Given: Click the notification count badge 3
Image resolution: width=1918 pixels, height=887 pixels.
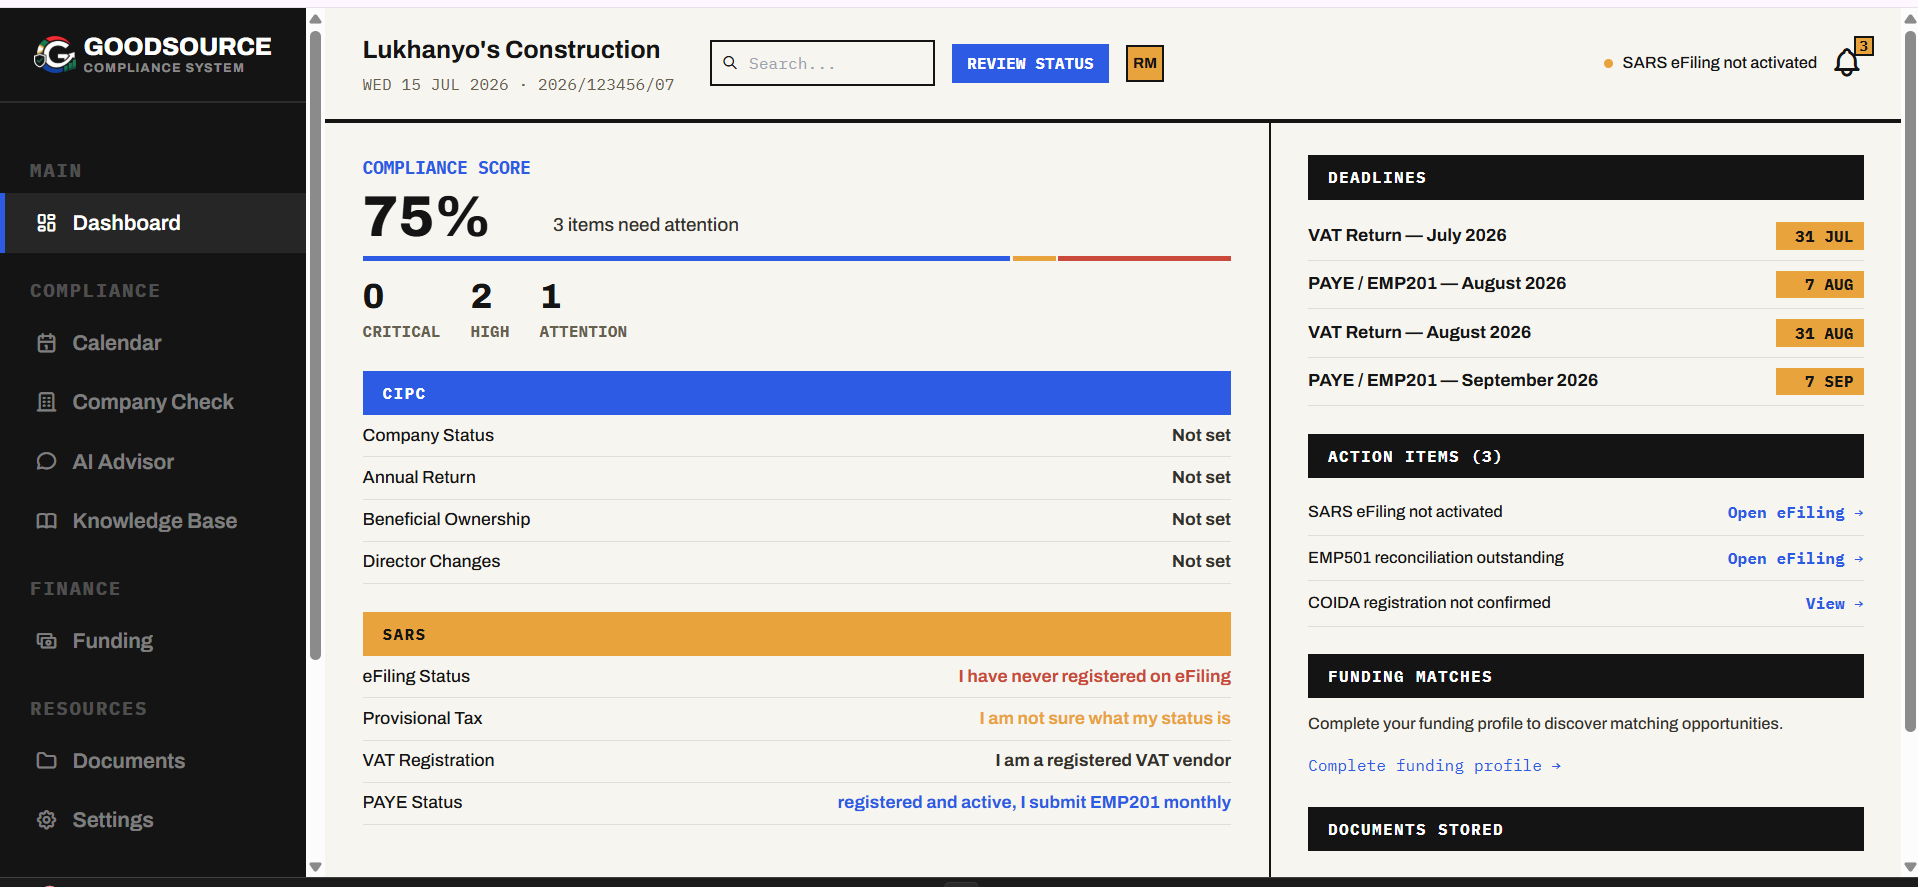Looking at the screenshot, I should coord(1864,46).
